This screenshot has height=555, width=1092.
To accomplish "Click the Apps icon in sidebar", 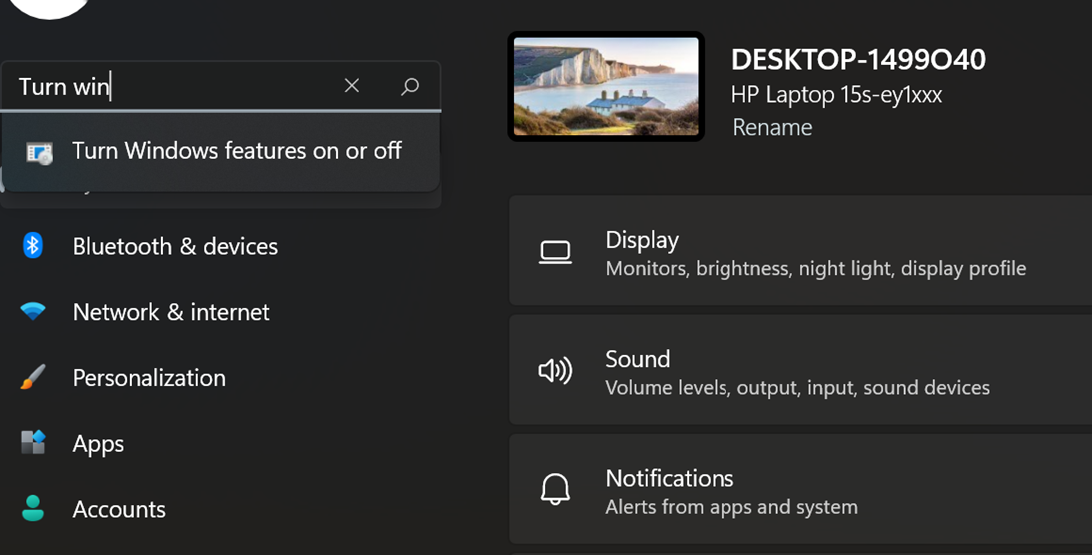I will click(x=33, y=442).
